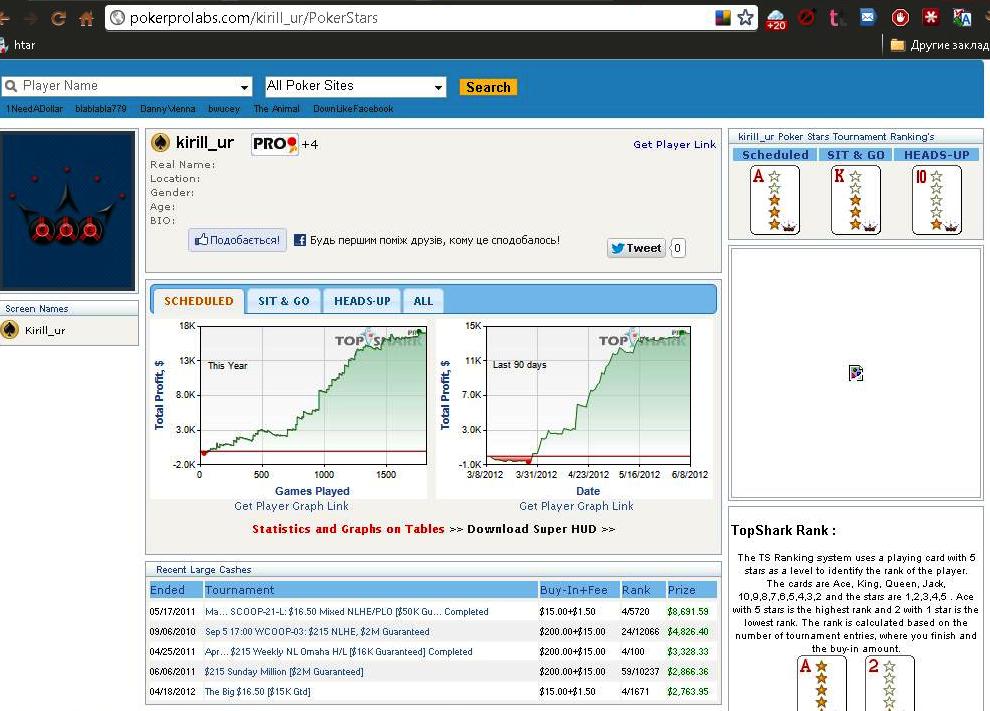
Task: Click the Ace ranking card under Scheduled
Action: click(x=775, y=200)
